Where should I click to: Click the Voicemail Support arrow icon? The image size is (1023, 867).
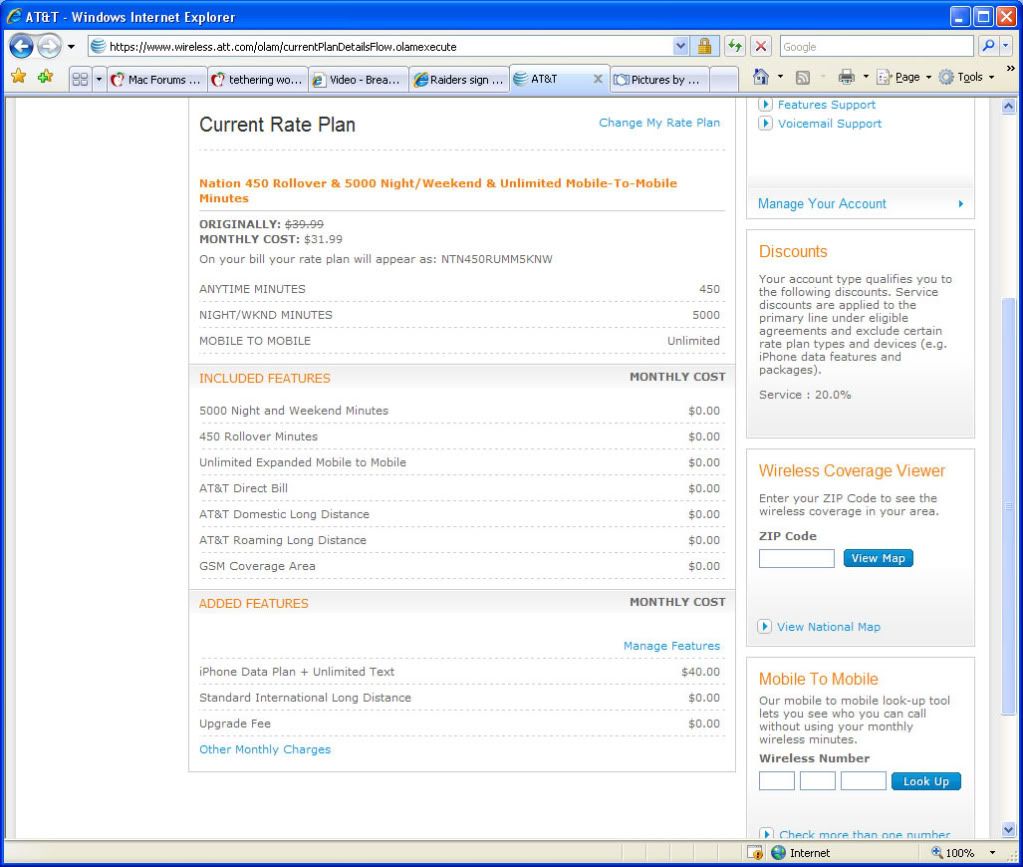coord(765,123)
